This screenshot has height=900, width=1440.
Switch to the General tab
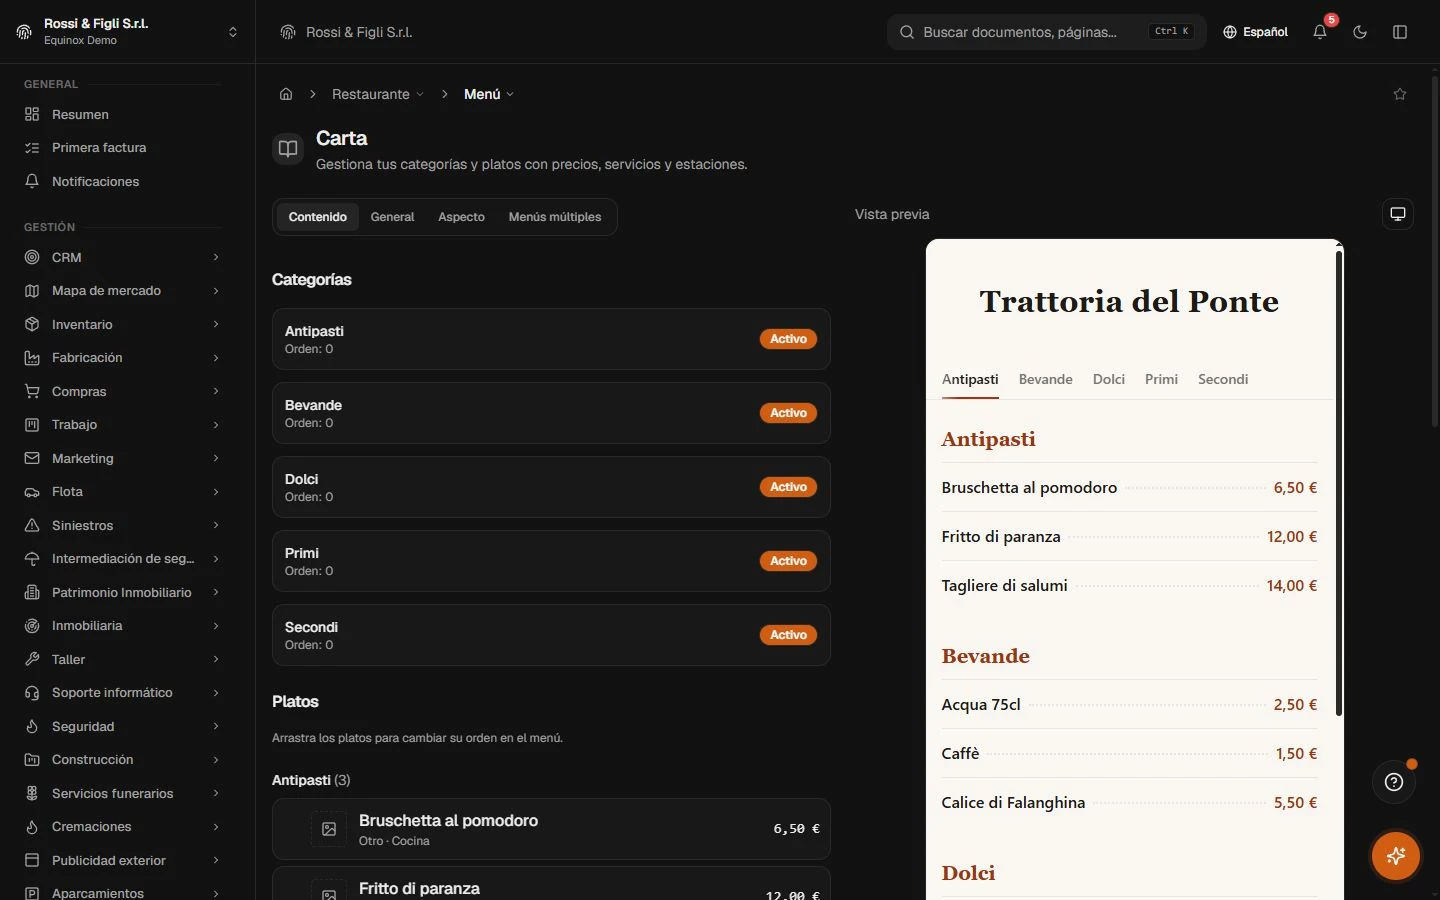tap(392, 217)
